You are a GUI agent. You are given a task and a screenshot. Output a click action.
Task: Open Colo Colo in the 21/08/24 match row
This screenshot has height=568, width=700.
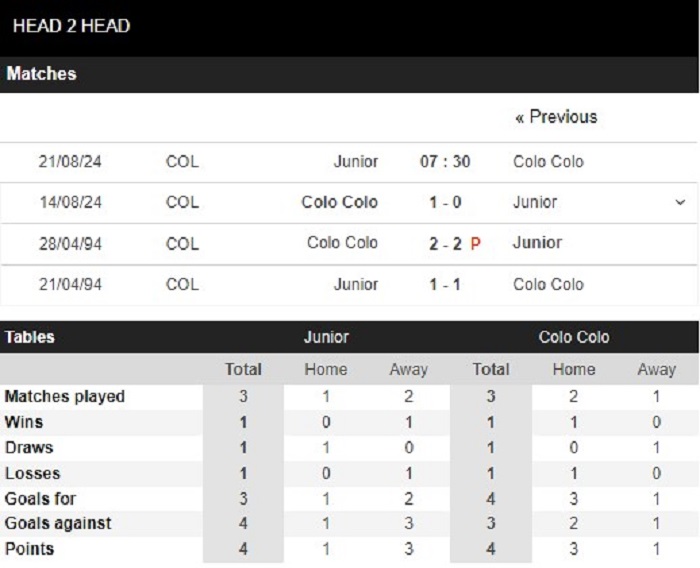[548, 161]
